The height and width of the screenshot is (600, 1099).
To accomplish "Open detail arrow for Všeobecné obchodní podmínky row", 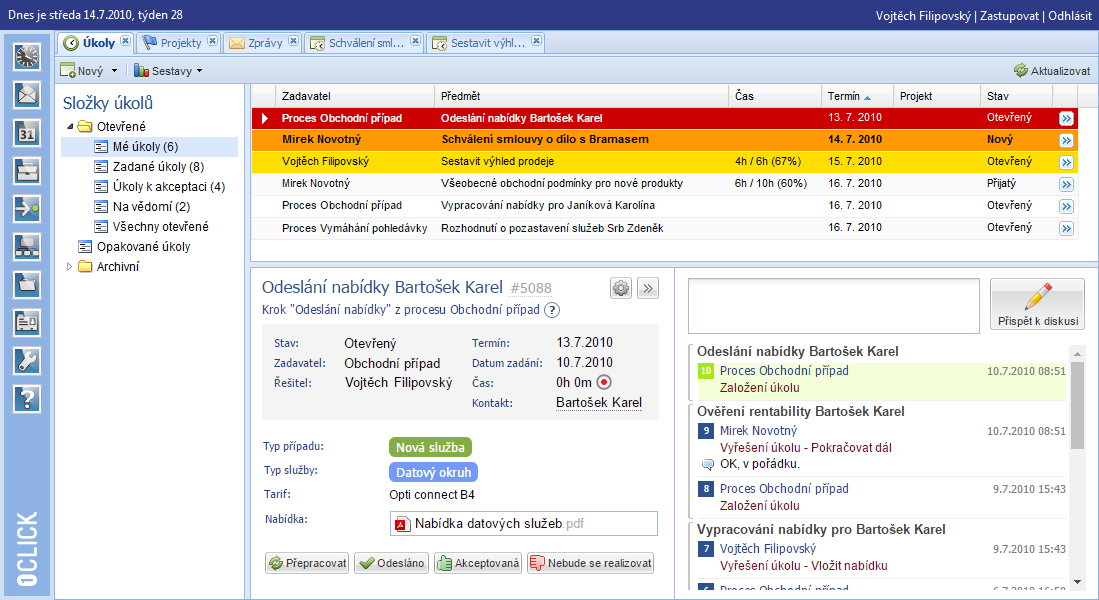I will (1066, 184).
